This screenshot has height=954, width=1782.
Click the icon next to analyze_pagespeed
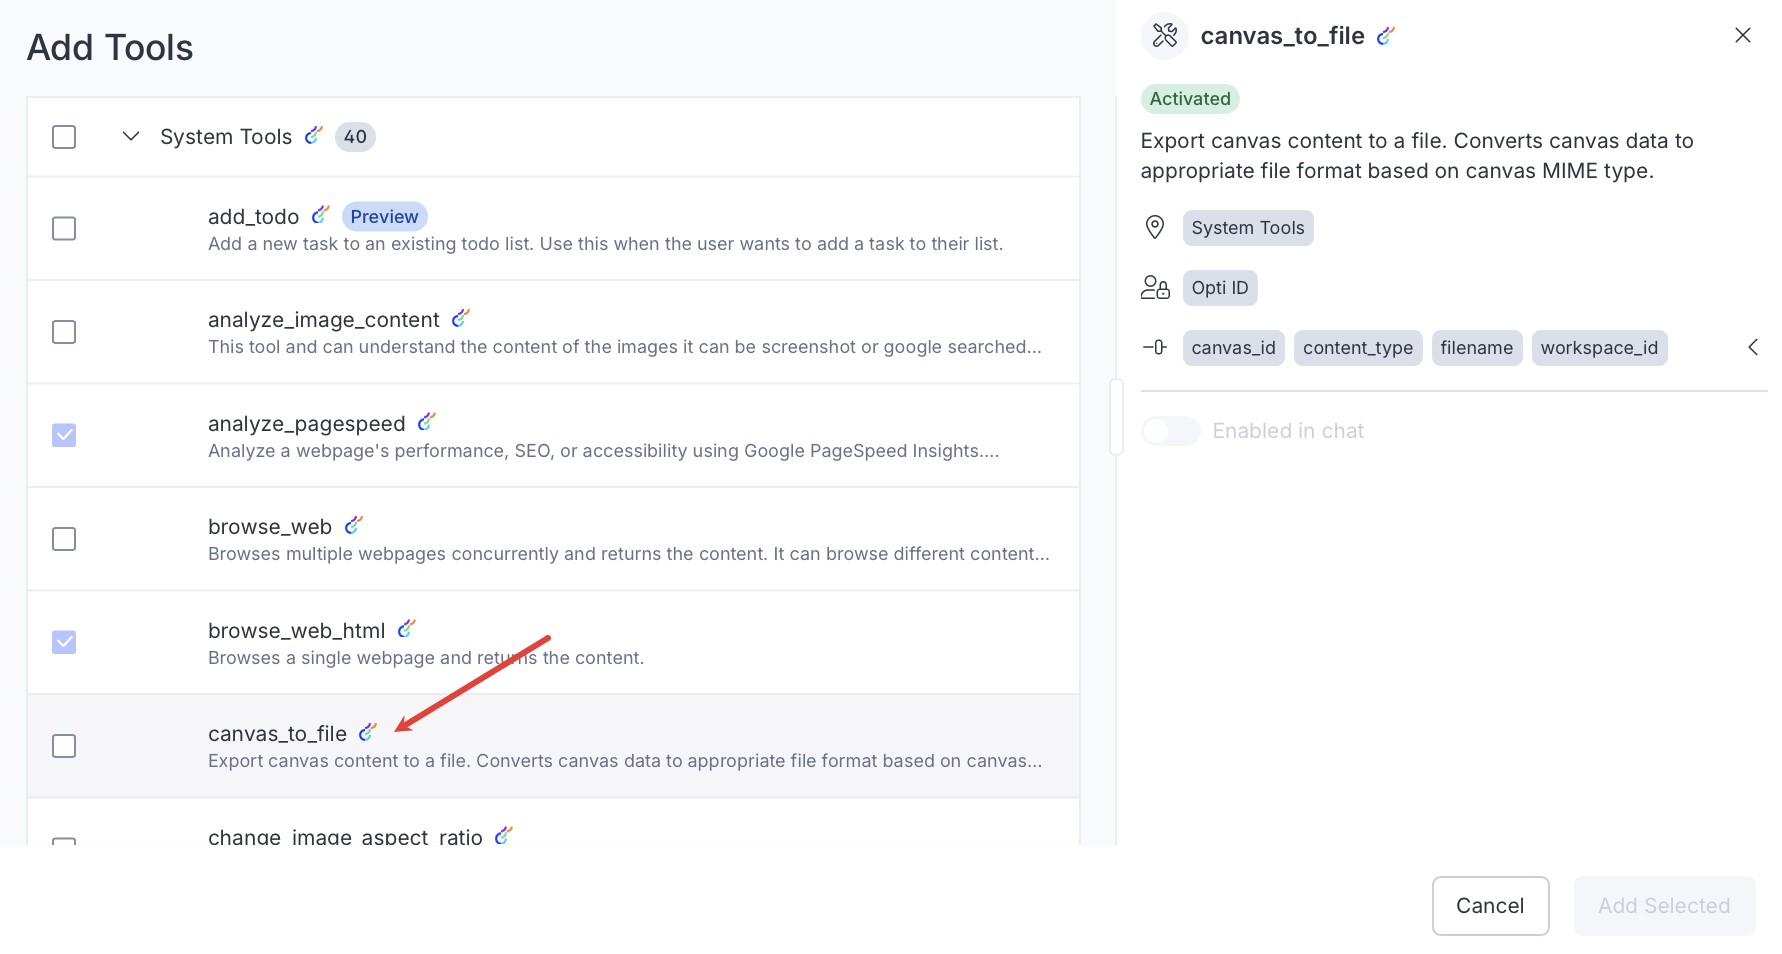click(426, 422)
